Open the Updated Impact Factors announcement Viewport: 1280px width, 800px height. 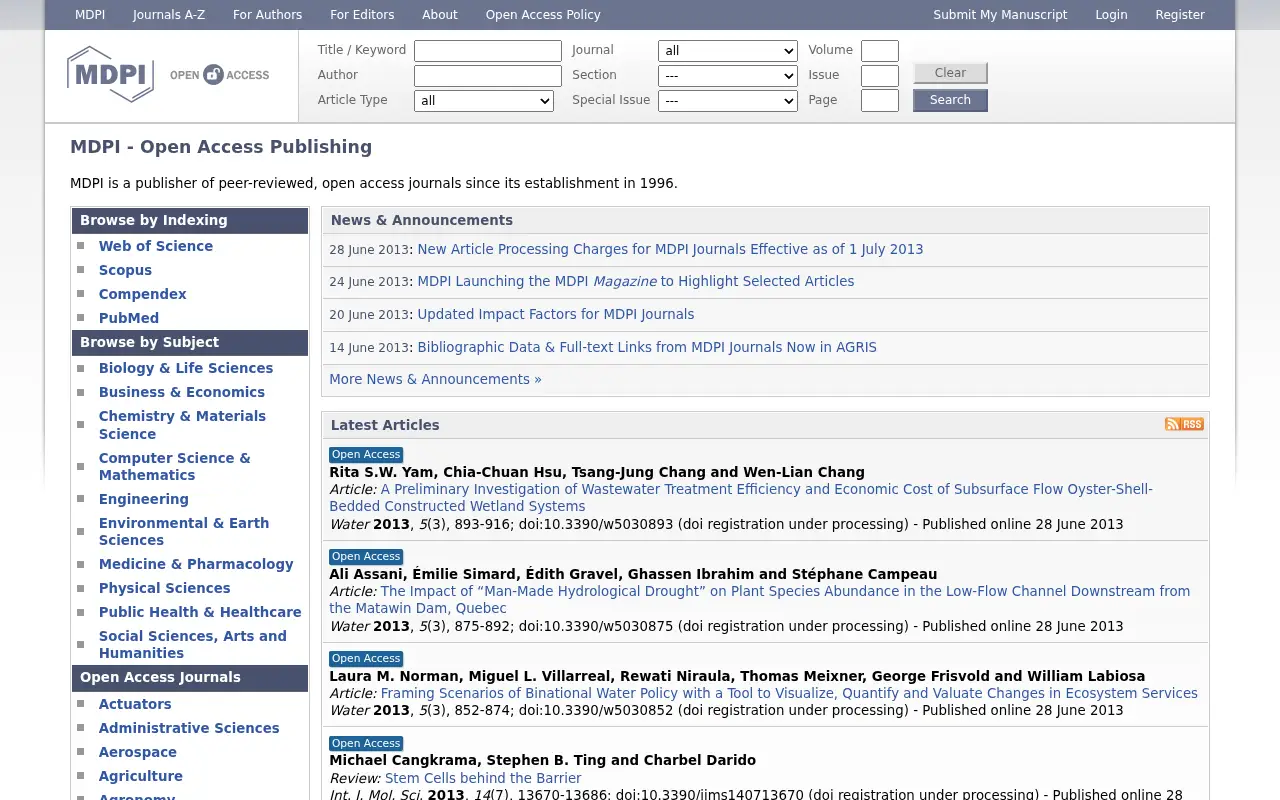(555, 314)
